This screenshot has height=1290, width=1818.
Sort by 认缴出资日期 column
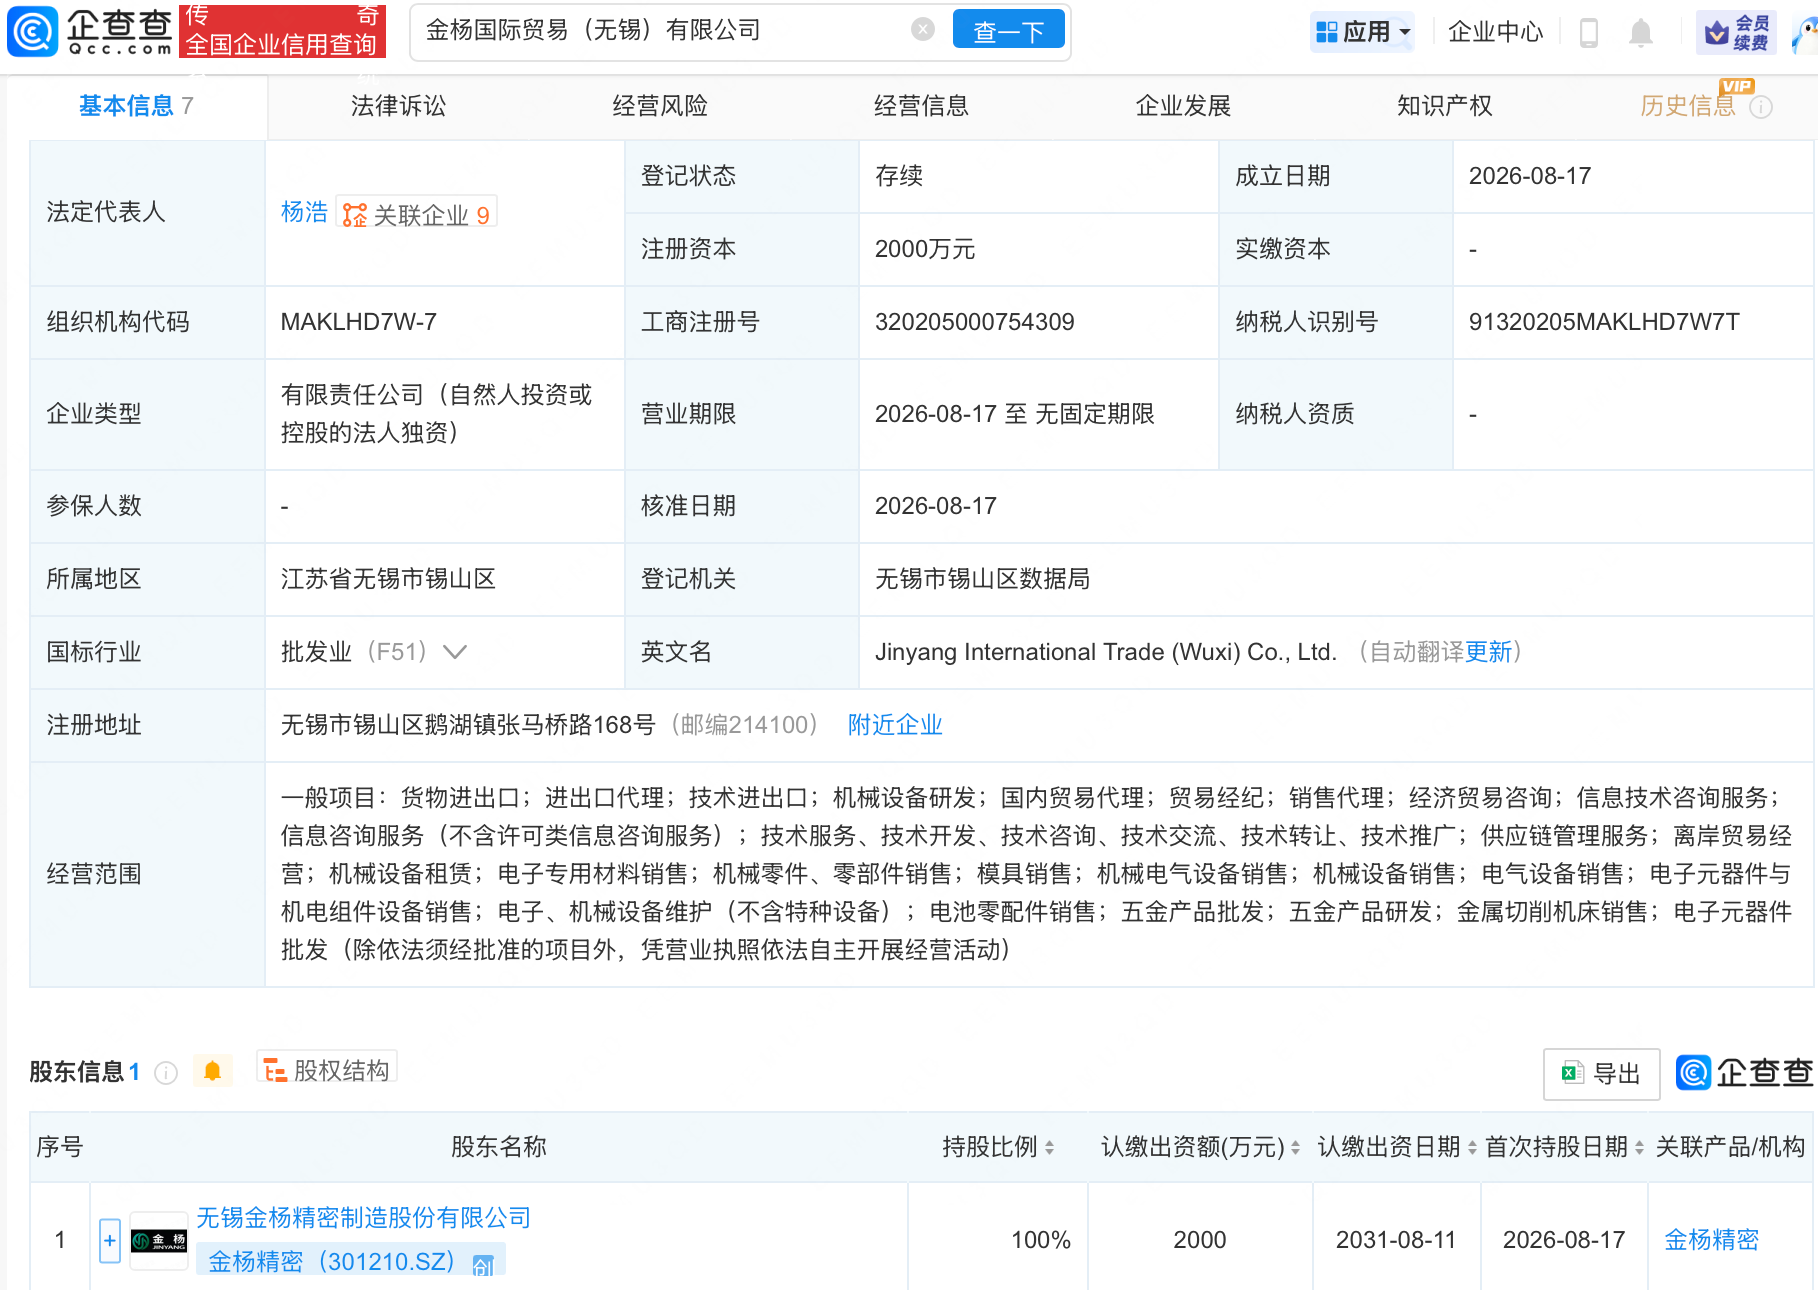[1472, 1148]
